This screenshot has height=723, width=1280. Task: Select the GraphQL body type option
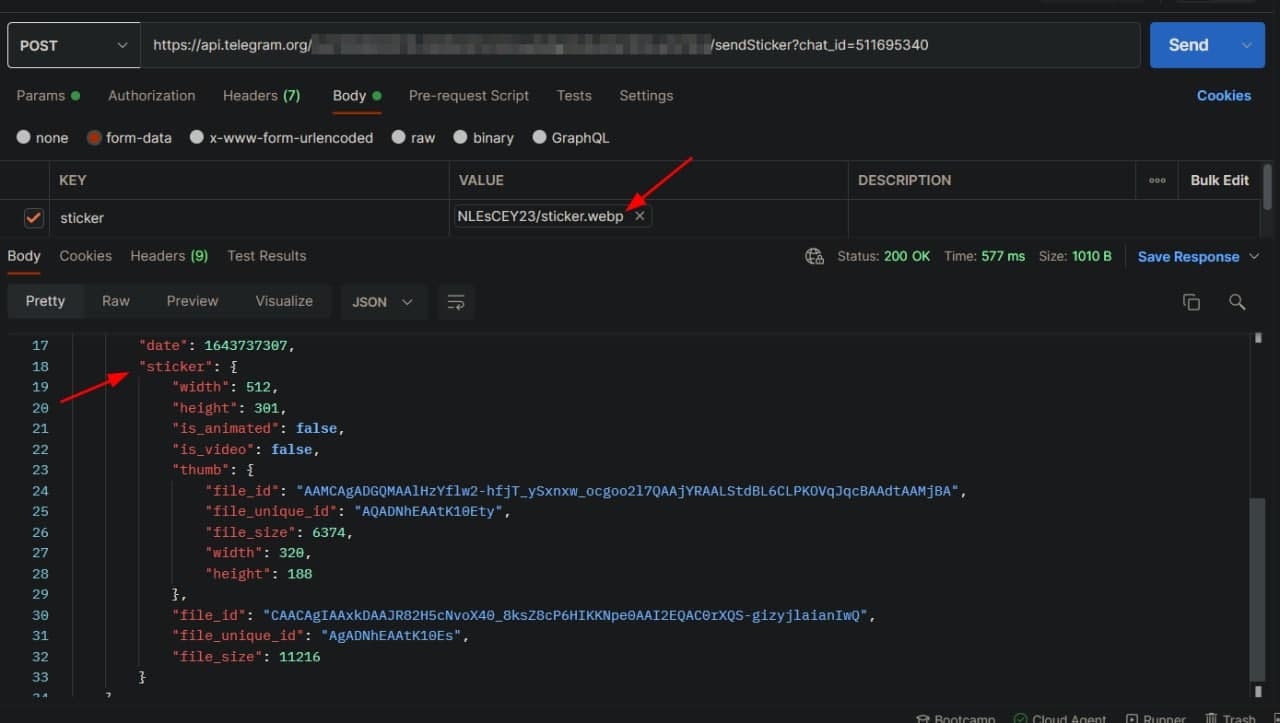(540, 138)
